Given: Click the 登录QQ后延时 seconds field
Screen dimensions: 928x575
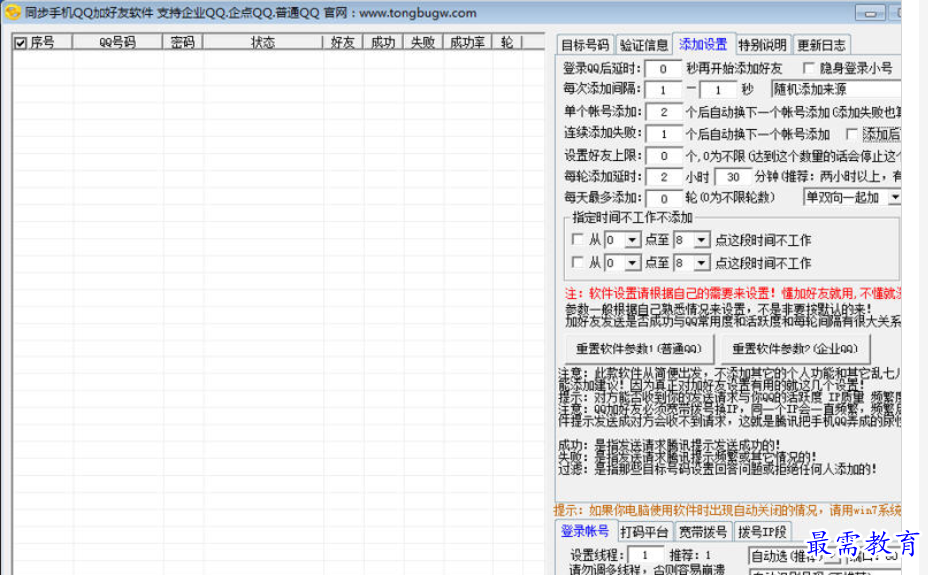Looking at the screenshot, I should 663,69.
